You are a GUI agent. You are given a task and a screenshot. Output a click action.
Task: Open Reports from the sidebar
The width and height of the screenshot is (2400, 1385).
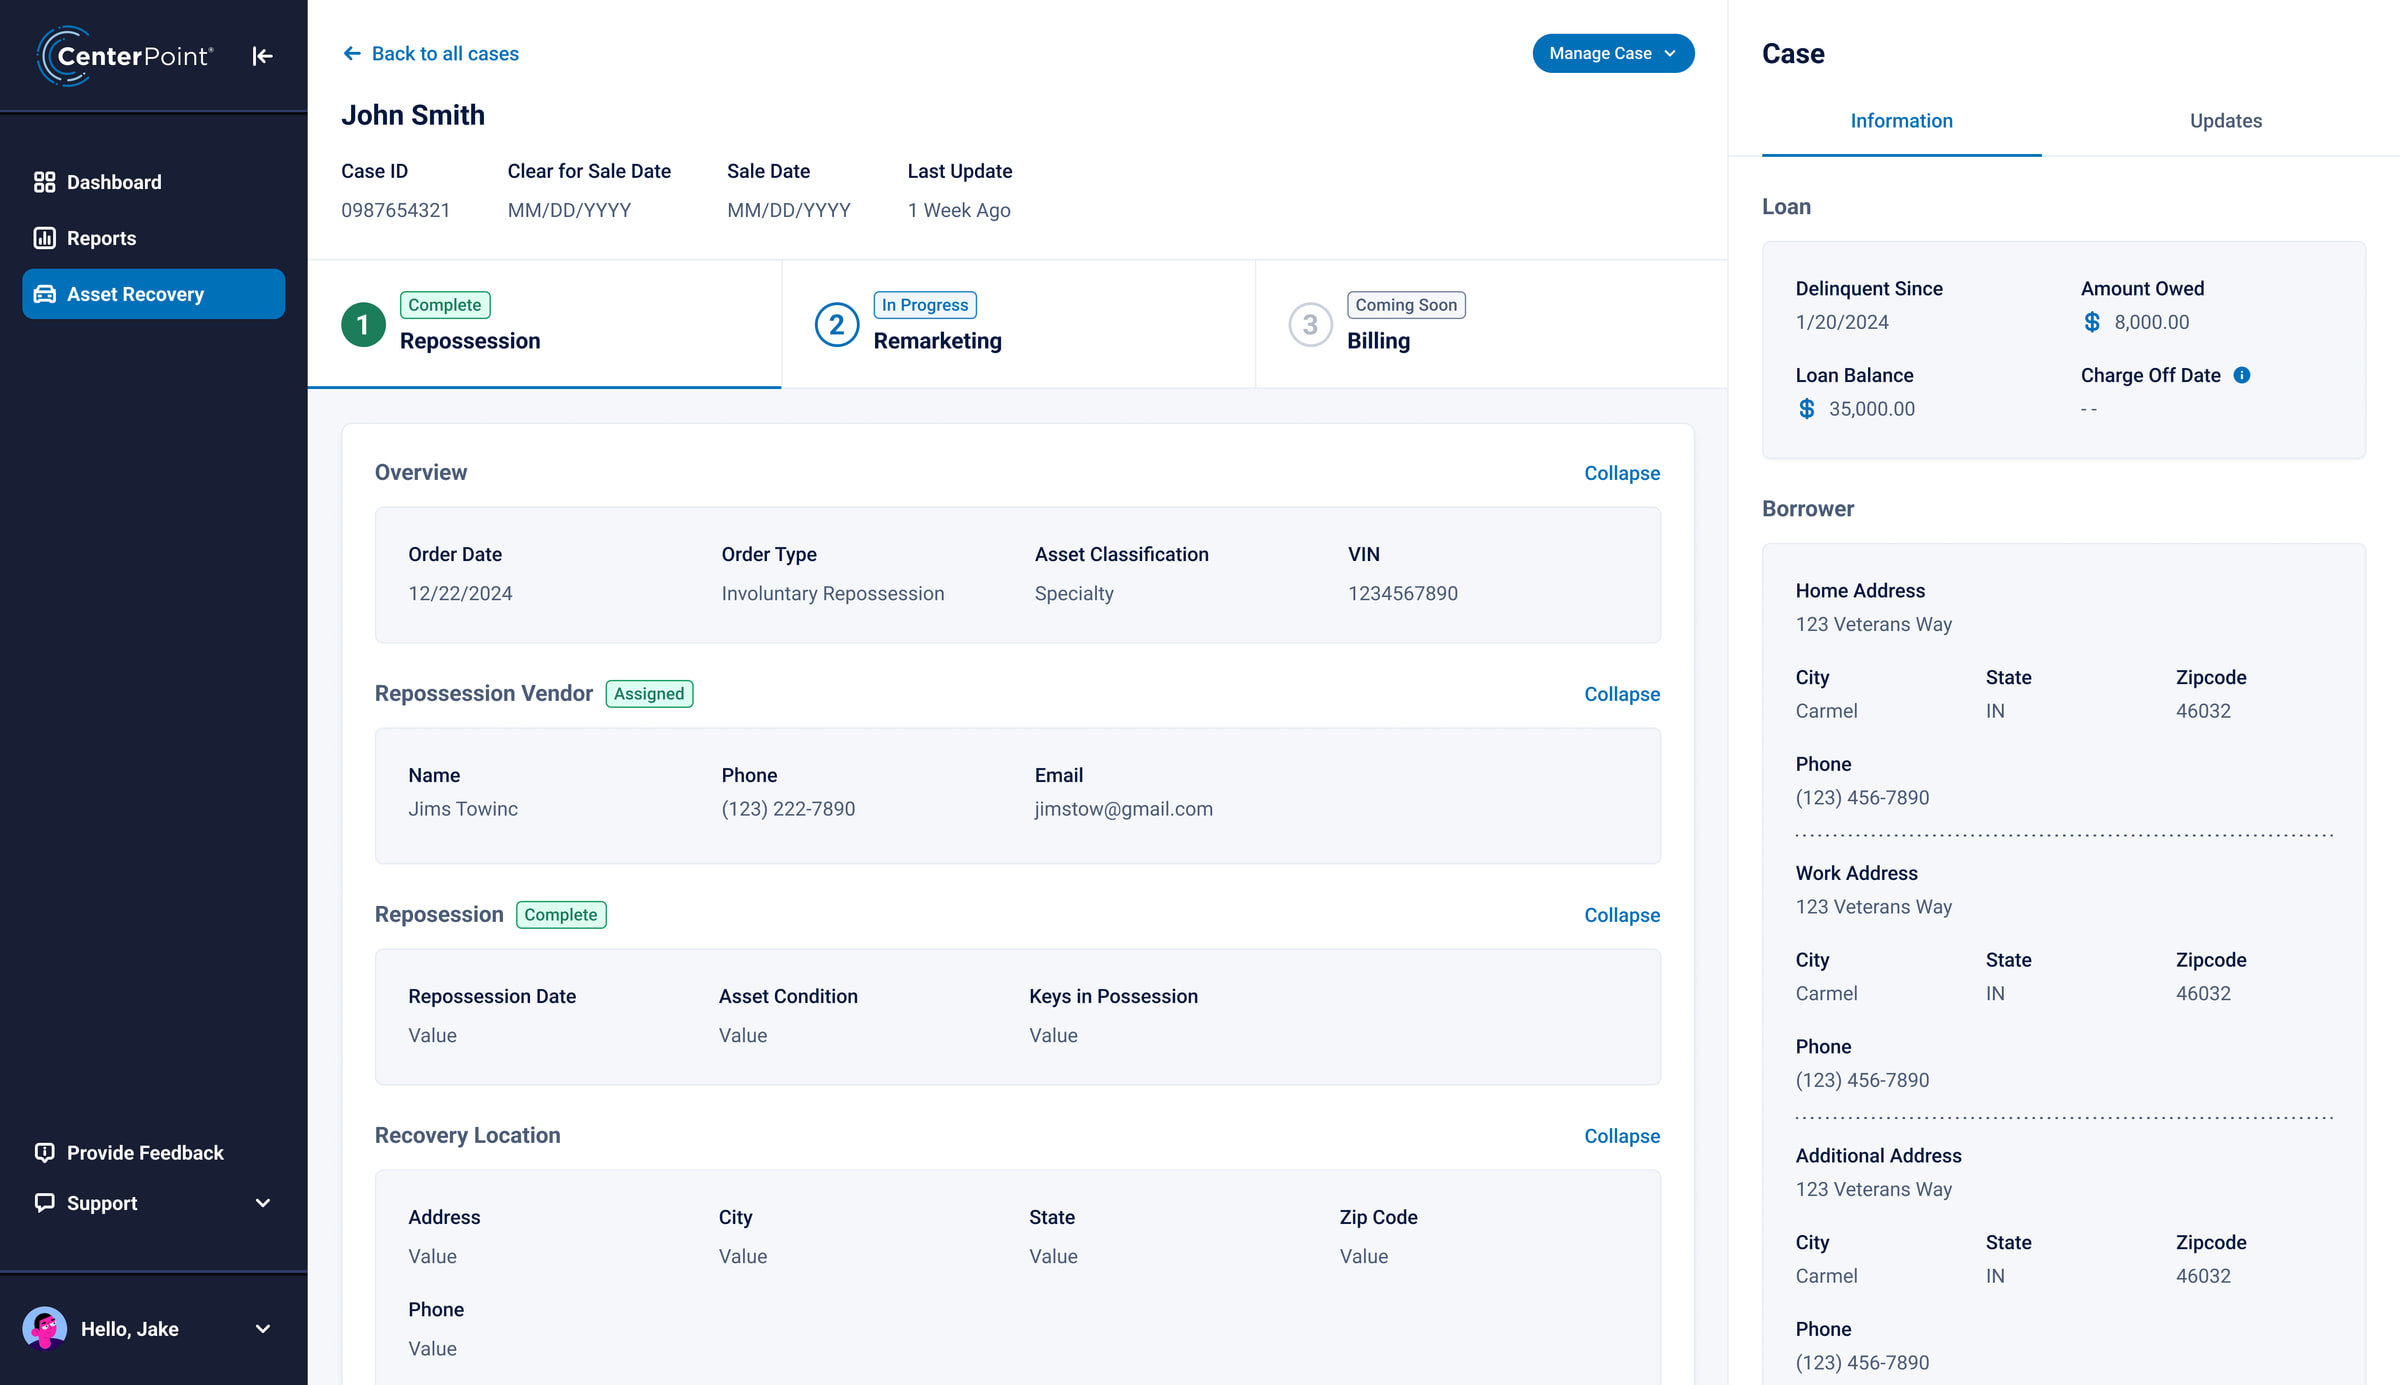pyautogui.click(x=153, y=238)
